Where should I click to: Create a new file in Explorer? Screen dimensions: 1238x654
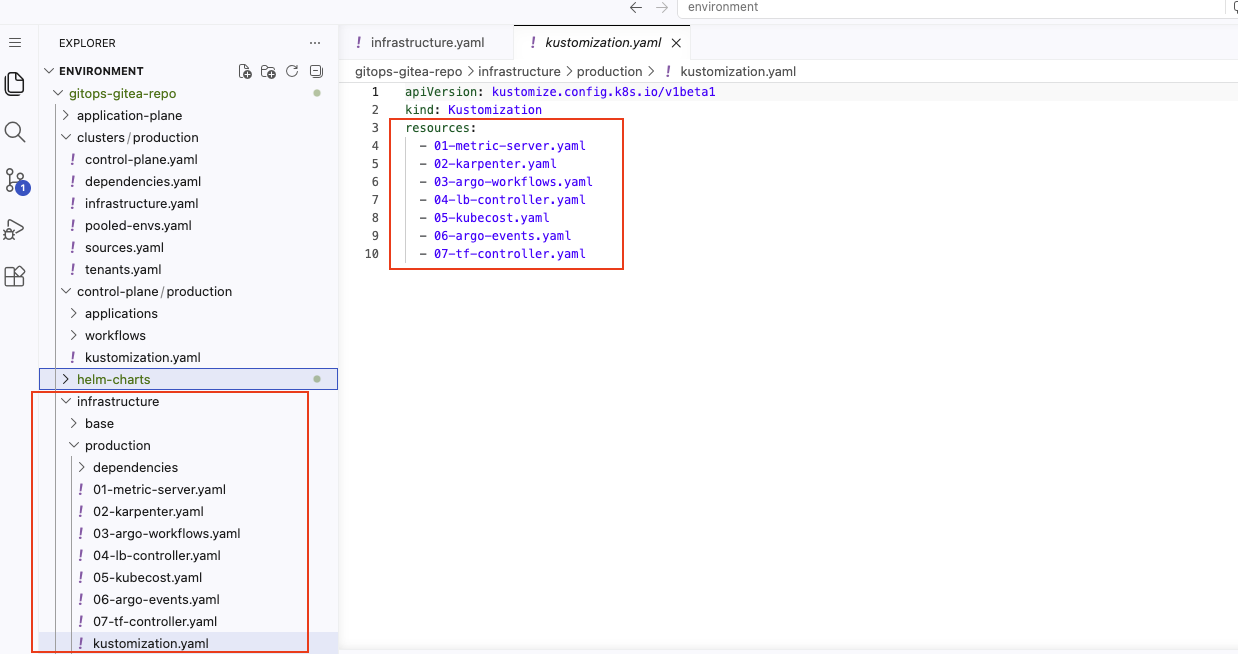tap(244, 71)
